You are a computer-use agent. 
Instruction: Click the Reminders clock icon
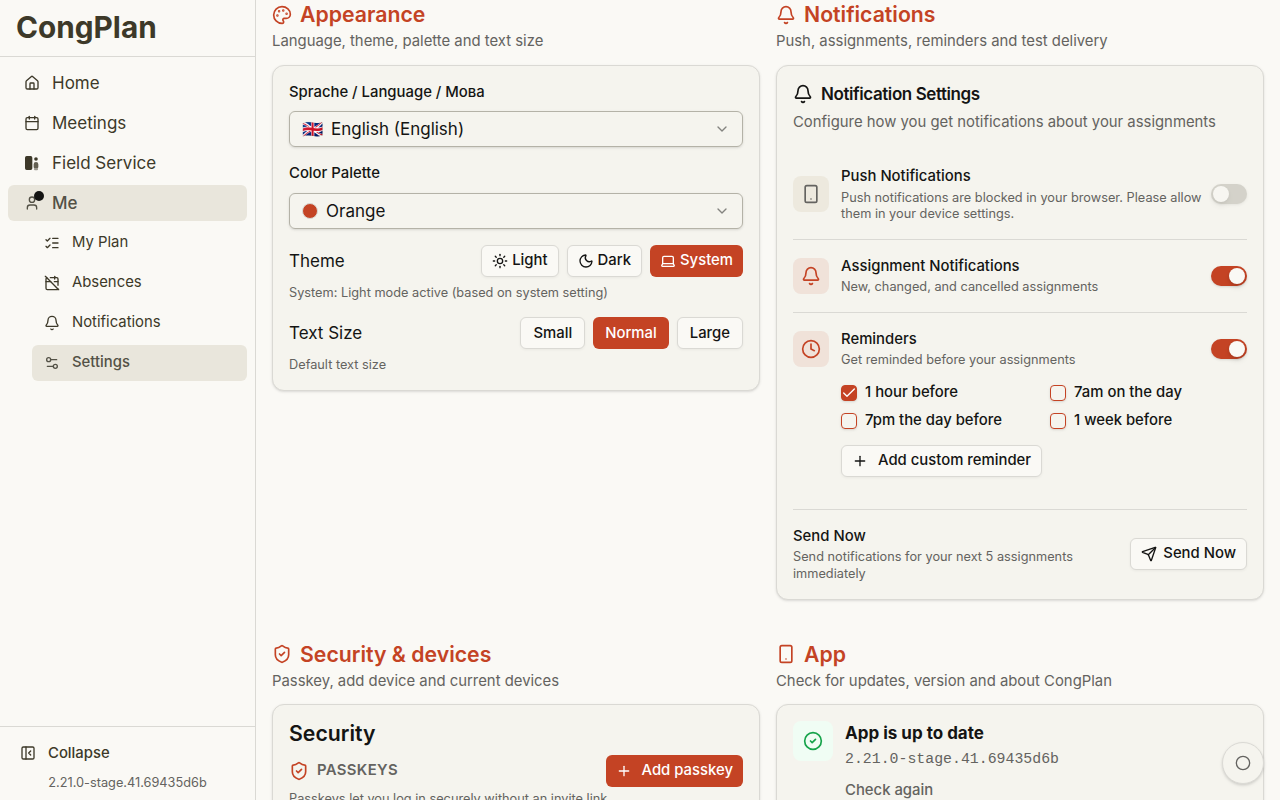click(811, 349)
